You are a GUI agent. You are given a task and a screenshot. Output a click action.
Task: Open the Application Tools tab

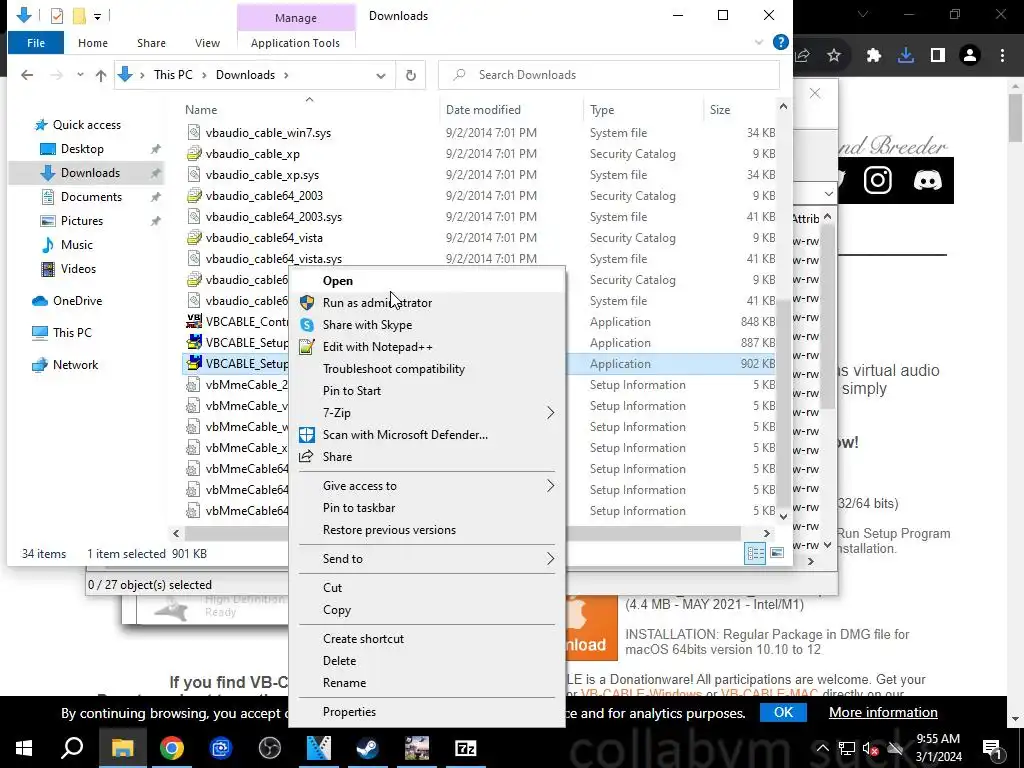pyautogui.click(x=295, y=43)
